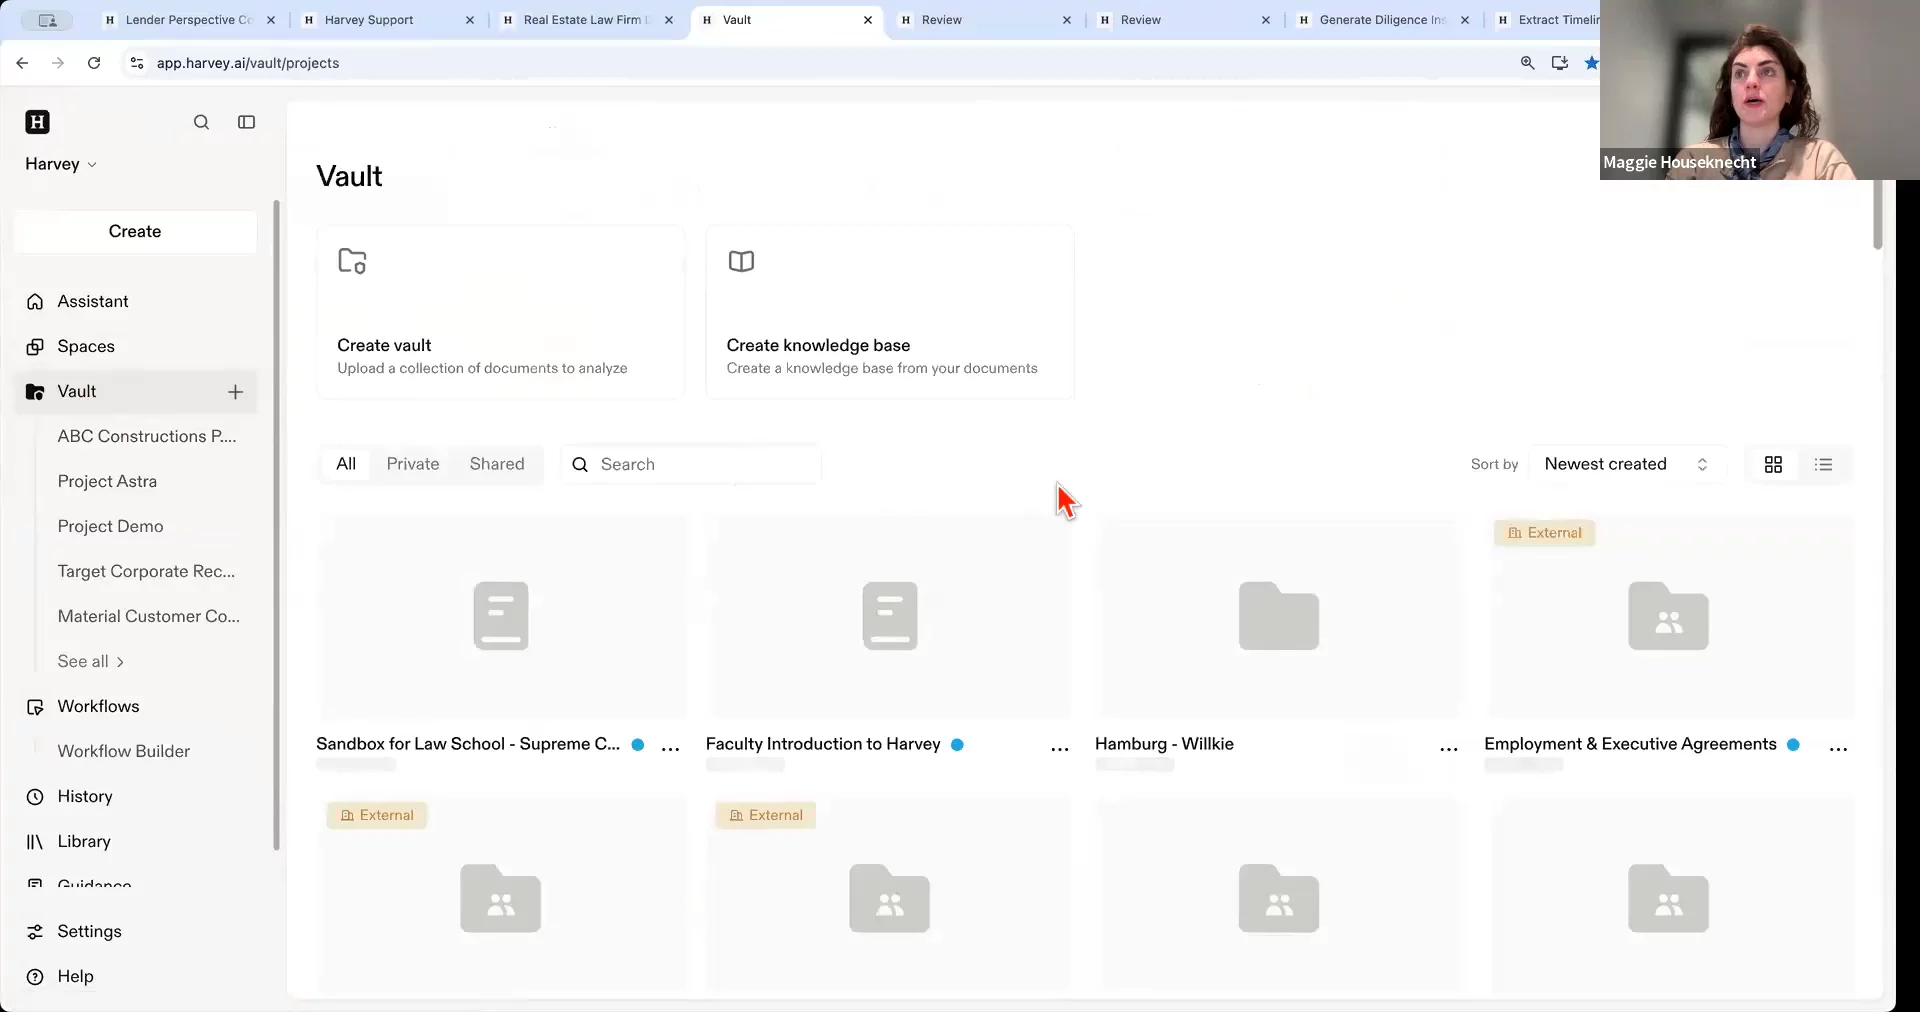Click the browser page reload icon
The image size is (1920, 1012).
click(x=94, y=63)
